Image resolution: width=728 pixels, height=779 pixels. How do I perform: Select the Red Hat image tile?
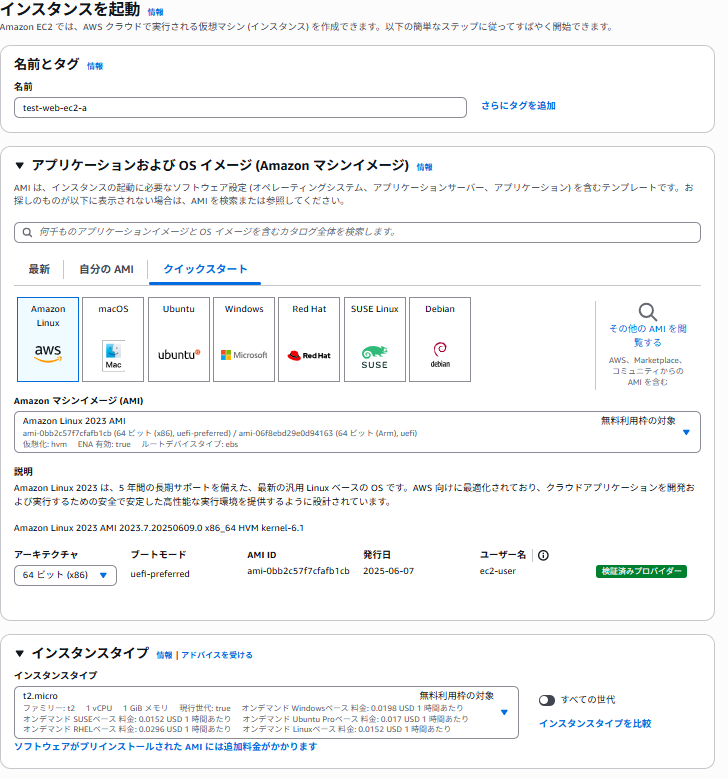pos(309,339)
